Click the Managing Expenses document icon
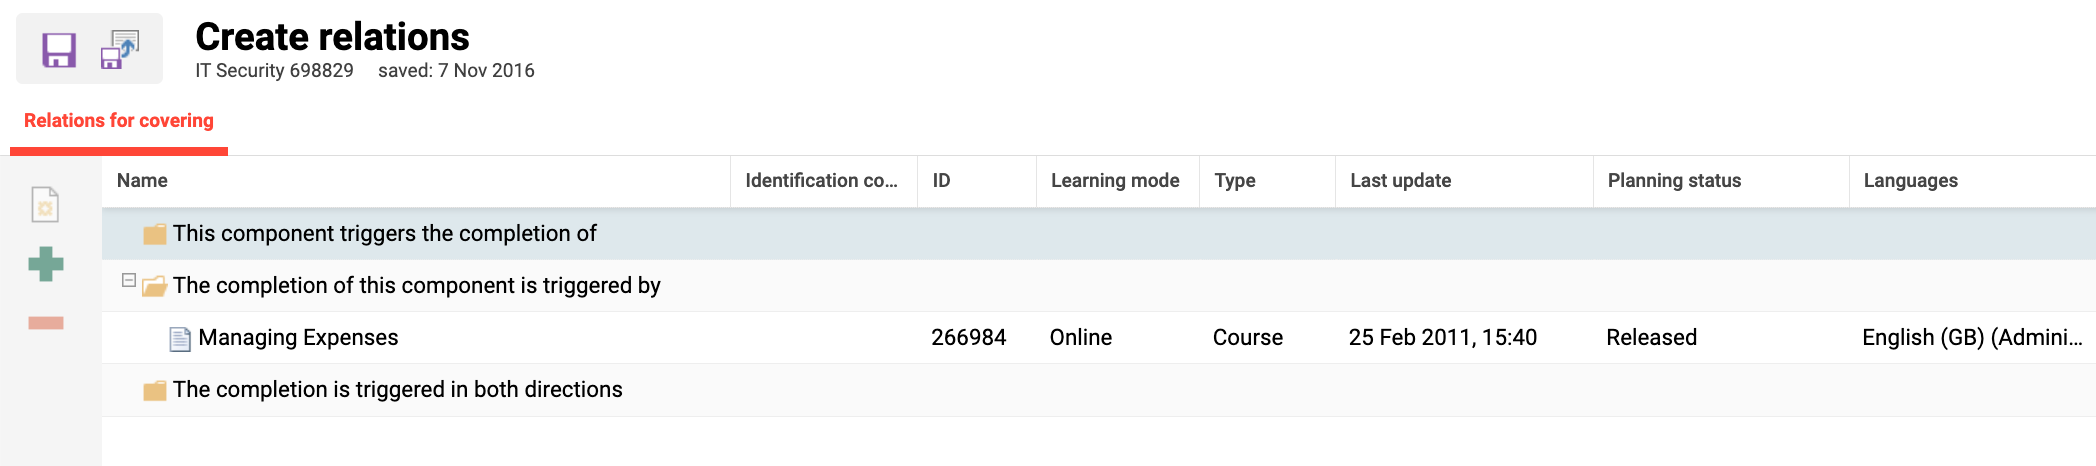Screen dimensions: 2096x466 click(x=180, y=339)
